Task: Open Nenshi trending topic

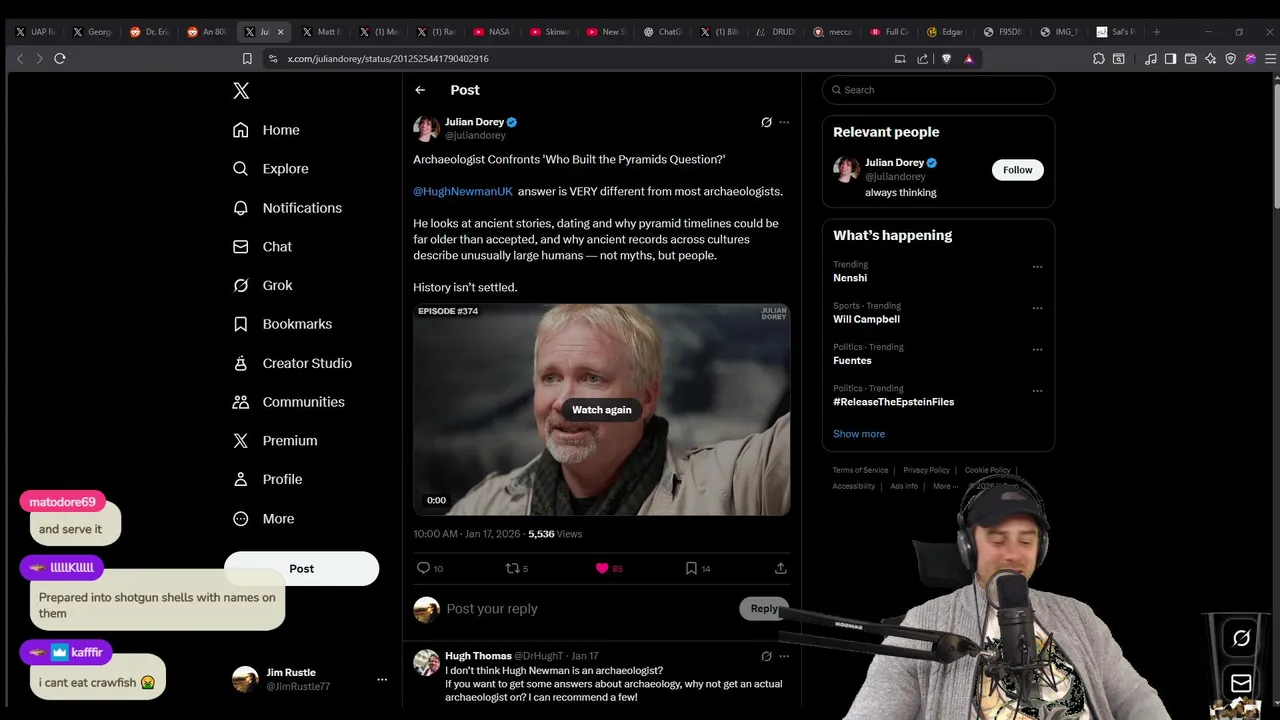Action: (850, 278)
